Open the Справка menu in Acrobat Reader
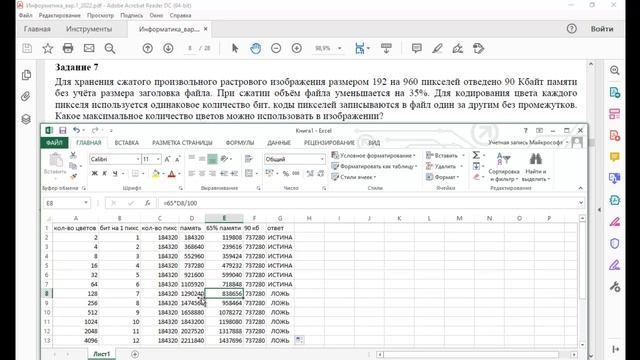The height and width of the screenshot is (360, 640). click(x=180, y=15)
